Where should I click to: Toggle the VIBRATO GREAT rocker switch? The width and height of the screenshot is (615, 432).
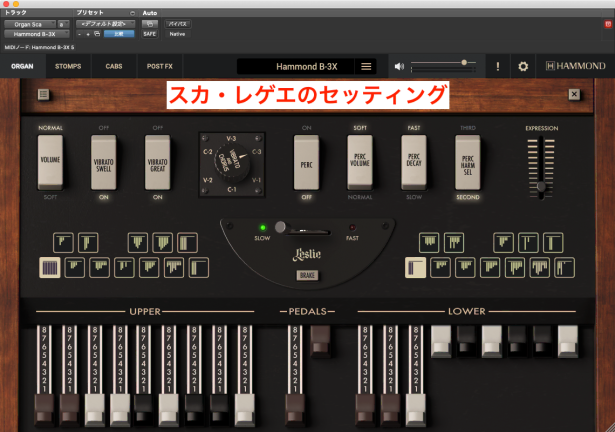coord(157,161)
